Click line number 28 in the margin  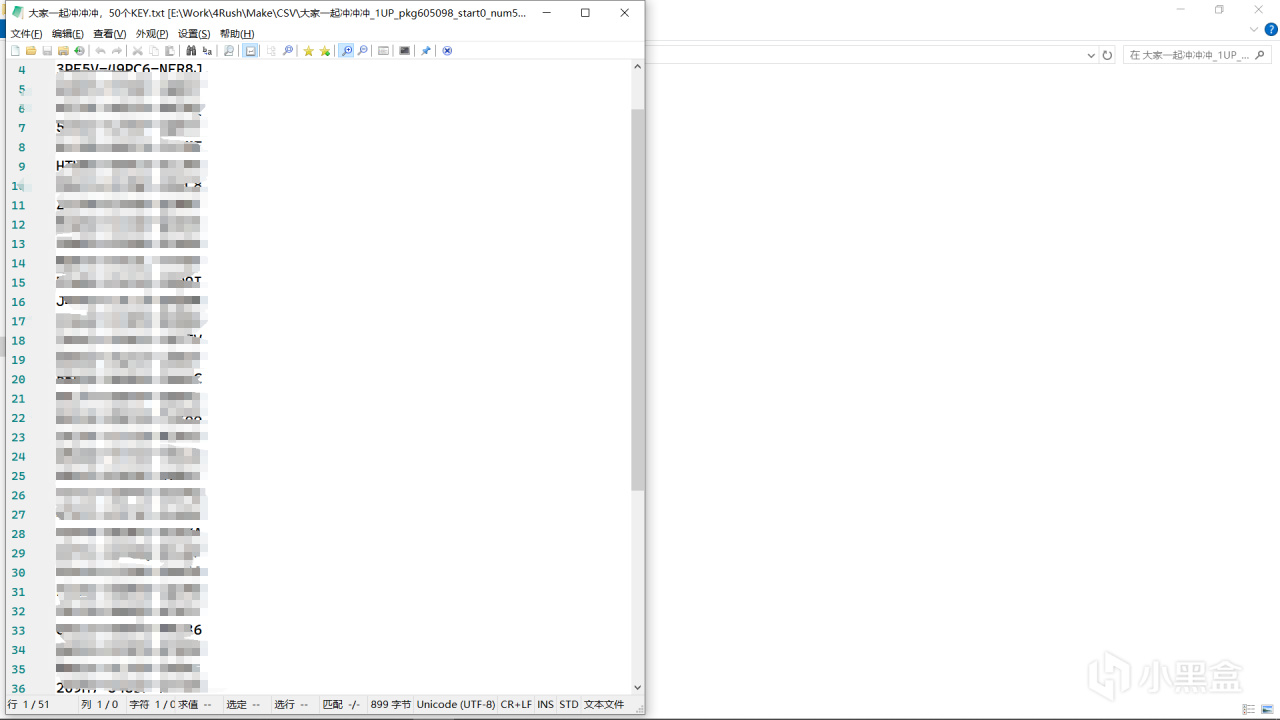pos(19,534)
